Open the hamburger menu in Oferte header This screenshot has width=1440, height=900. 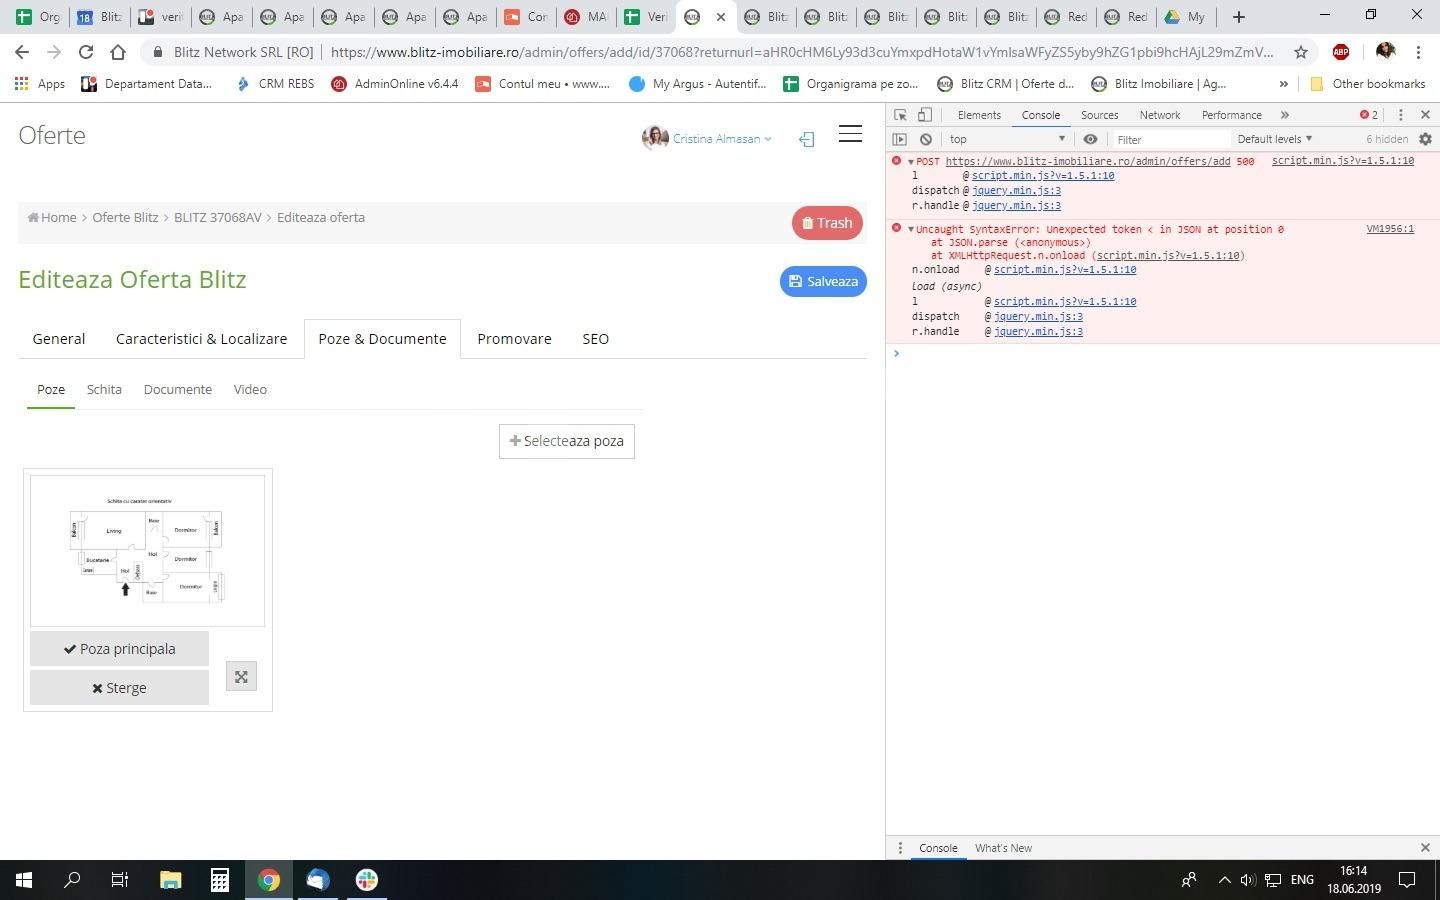850,134
